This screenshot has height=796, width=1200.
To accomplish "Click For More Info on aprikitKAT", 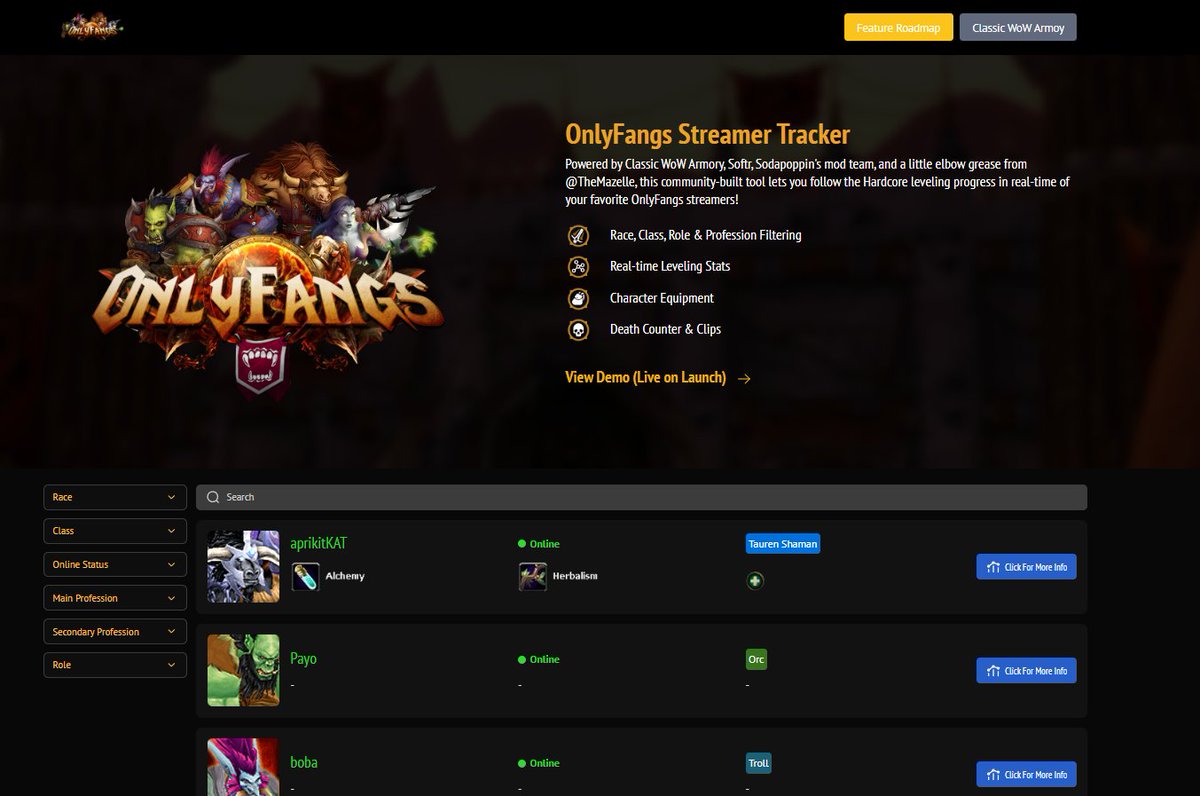I will pyautogui.click(x=1026, y=567).
